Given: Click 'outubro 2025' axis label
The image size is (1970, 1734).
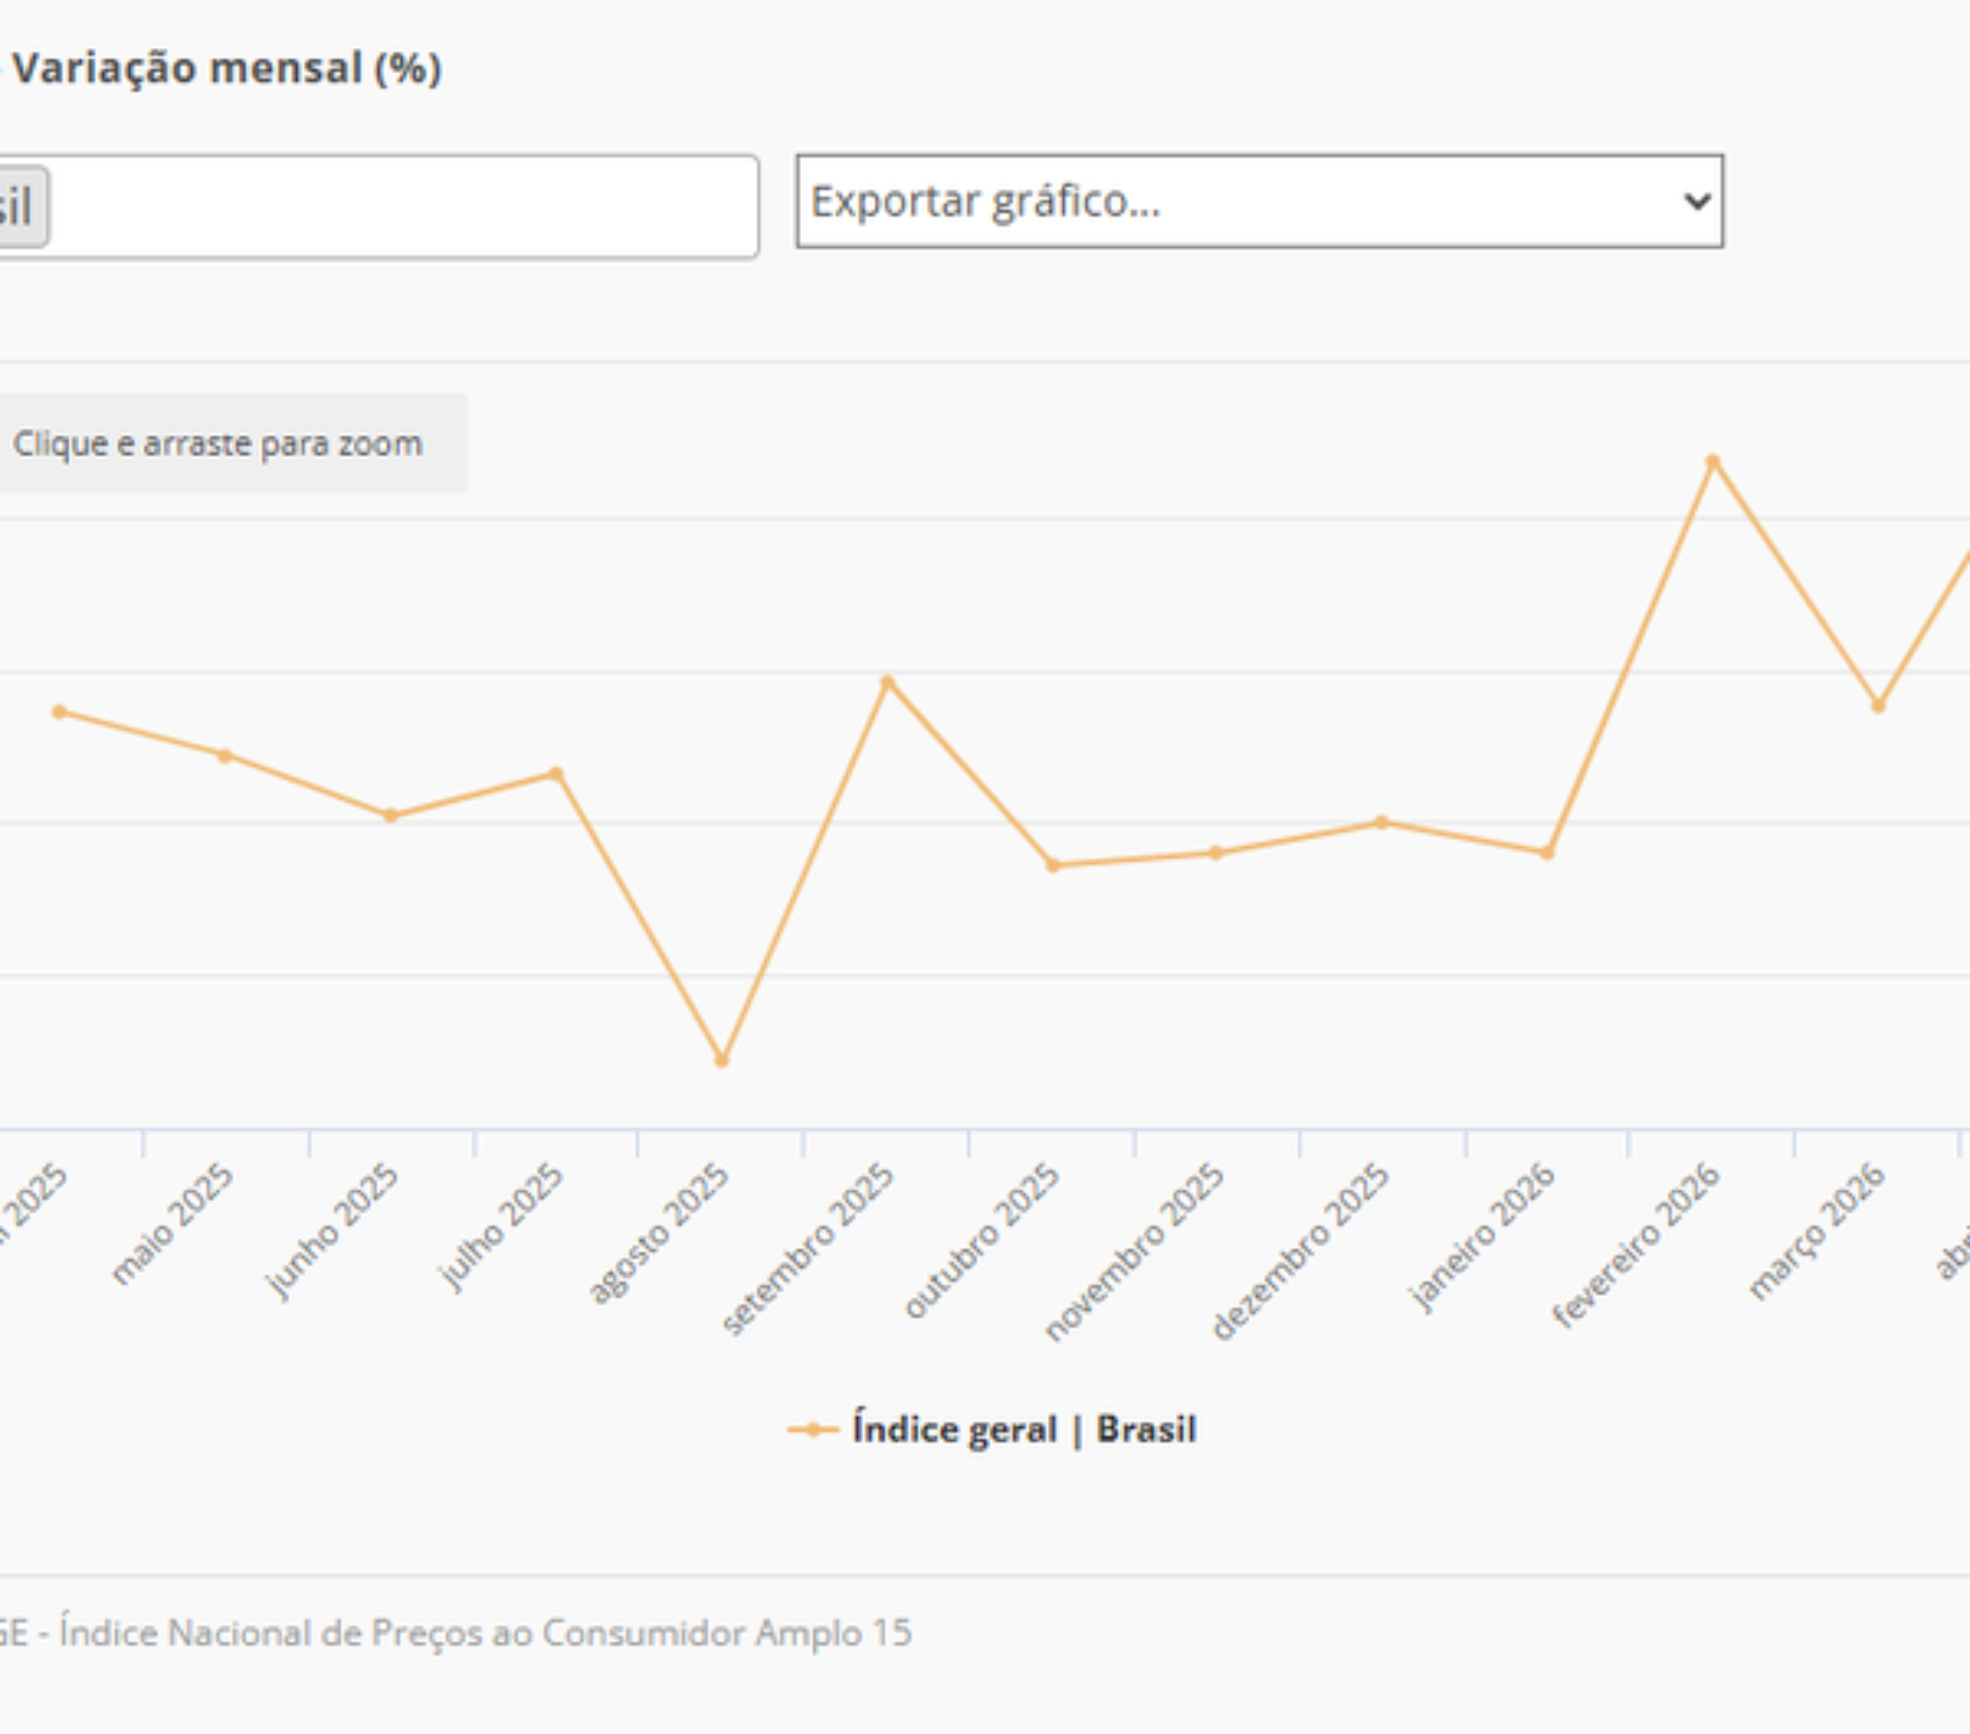Looking at the screenshot, I should coord(981,1240).
